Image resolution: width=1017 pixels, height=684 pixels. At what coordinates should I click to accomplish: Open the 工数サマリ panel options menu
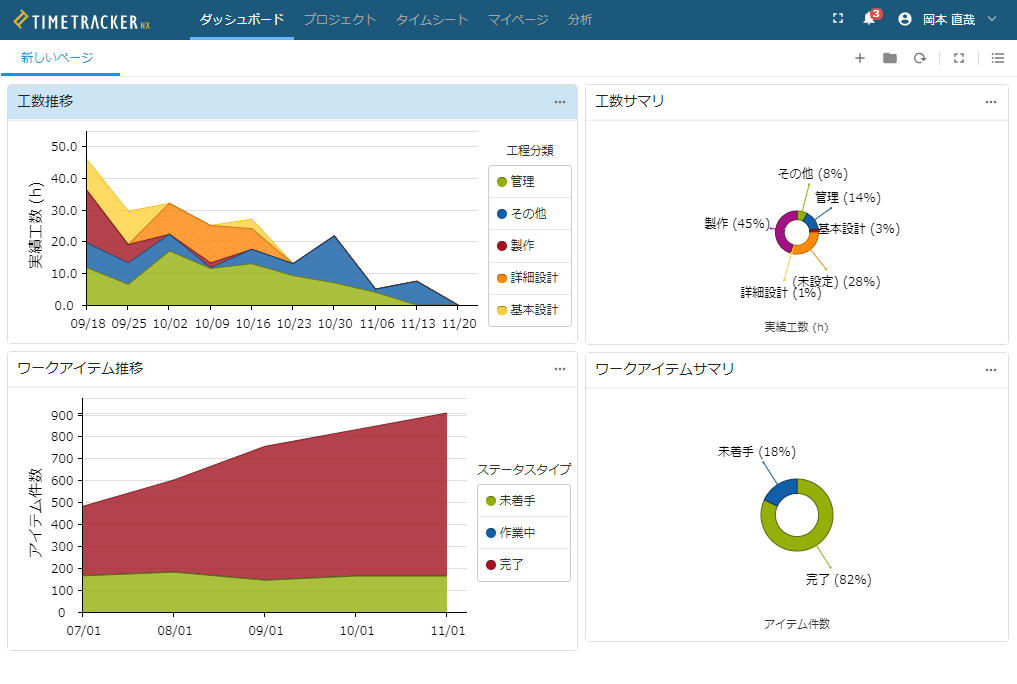pyautogui.click(x=990, y=102)
